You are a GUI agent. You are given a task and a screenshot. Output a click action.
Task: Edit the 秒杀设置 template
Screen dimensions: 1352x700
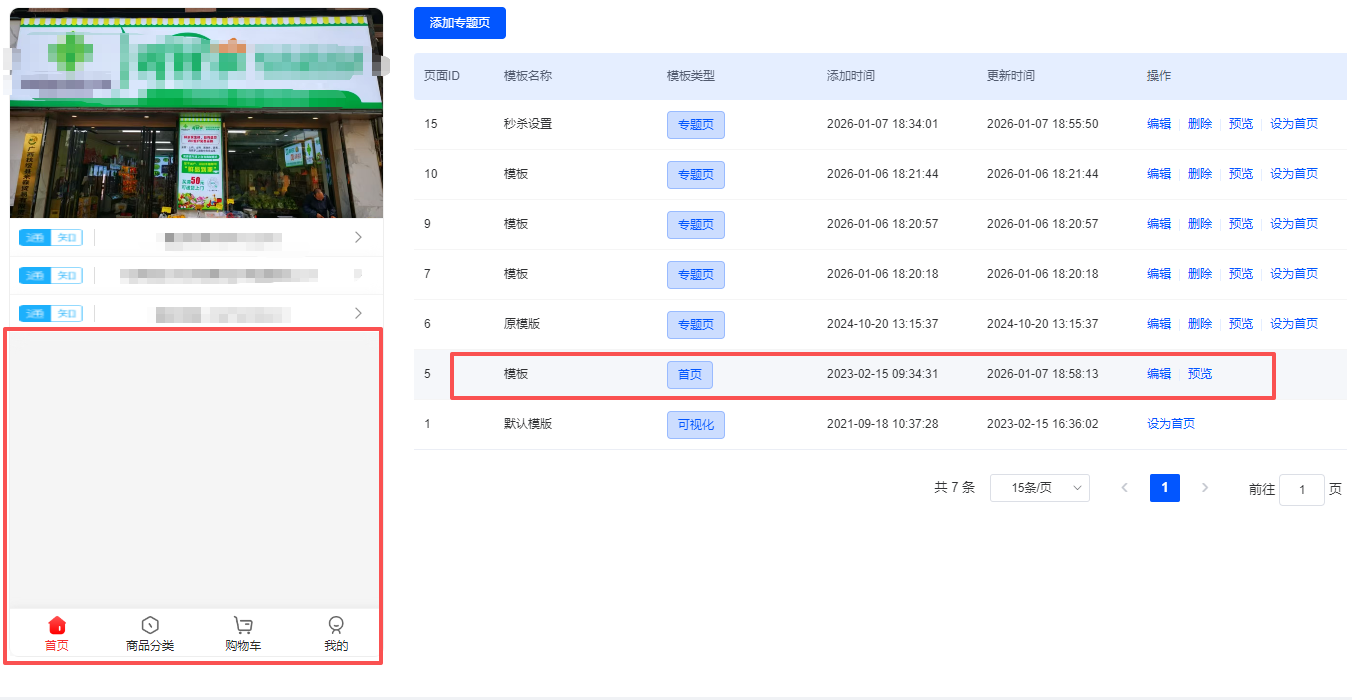click(1158, 124)
